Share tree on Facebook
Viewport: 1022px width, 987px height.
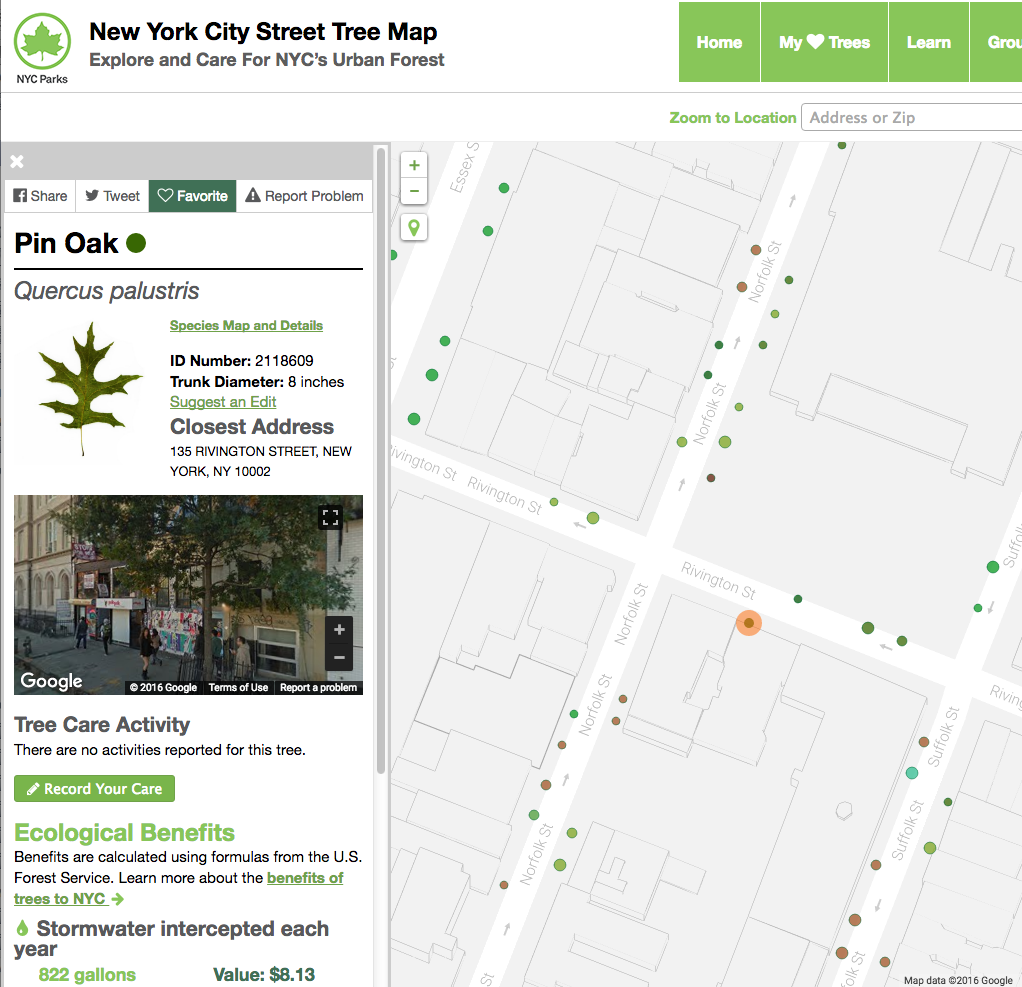pos(40,196)
